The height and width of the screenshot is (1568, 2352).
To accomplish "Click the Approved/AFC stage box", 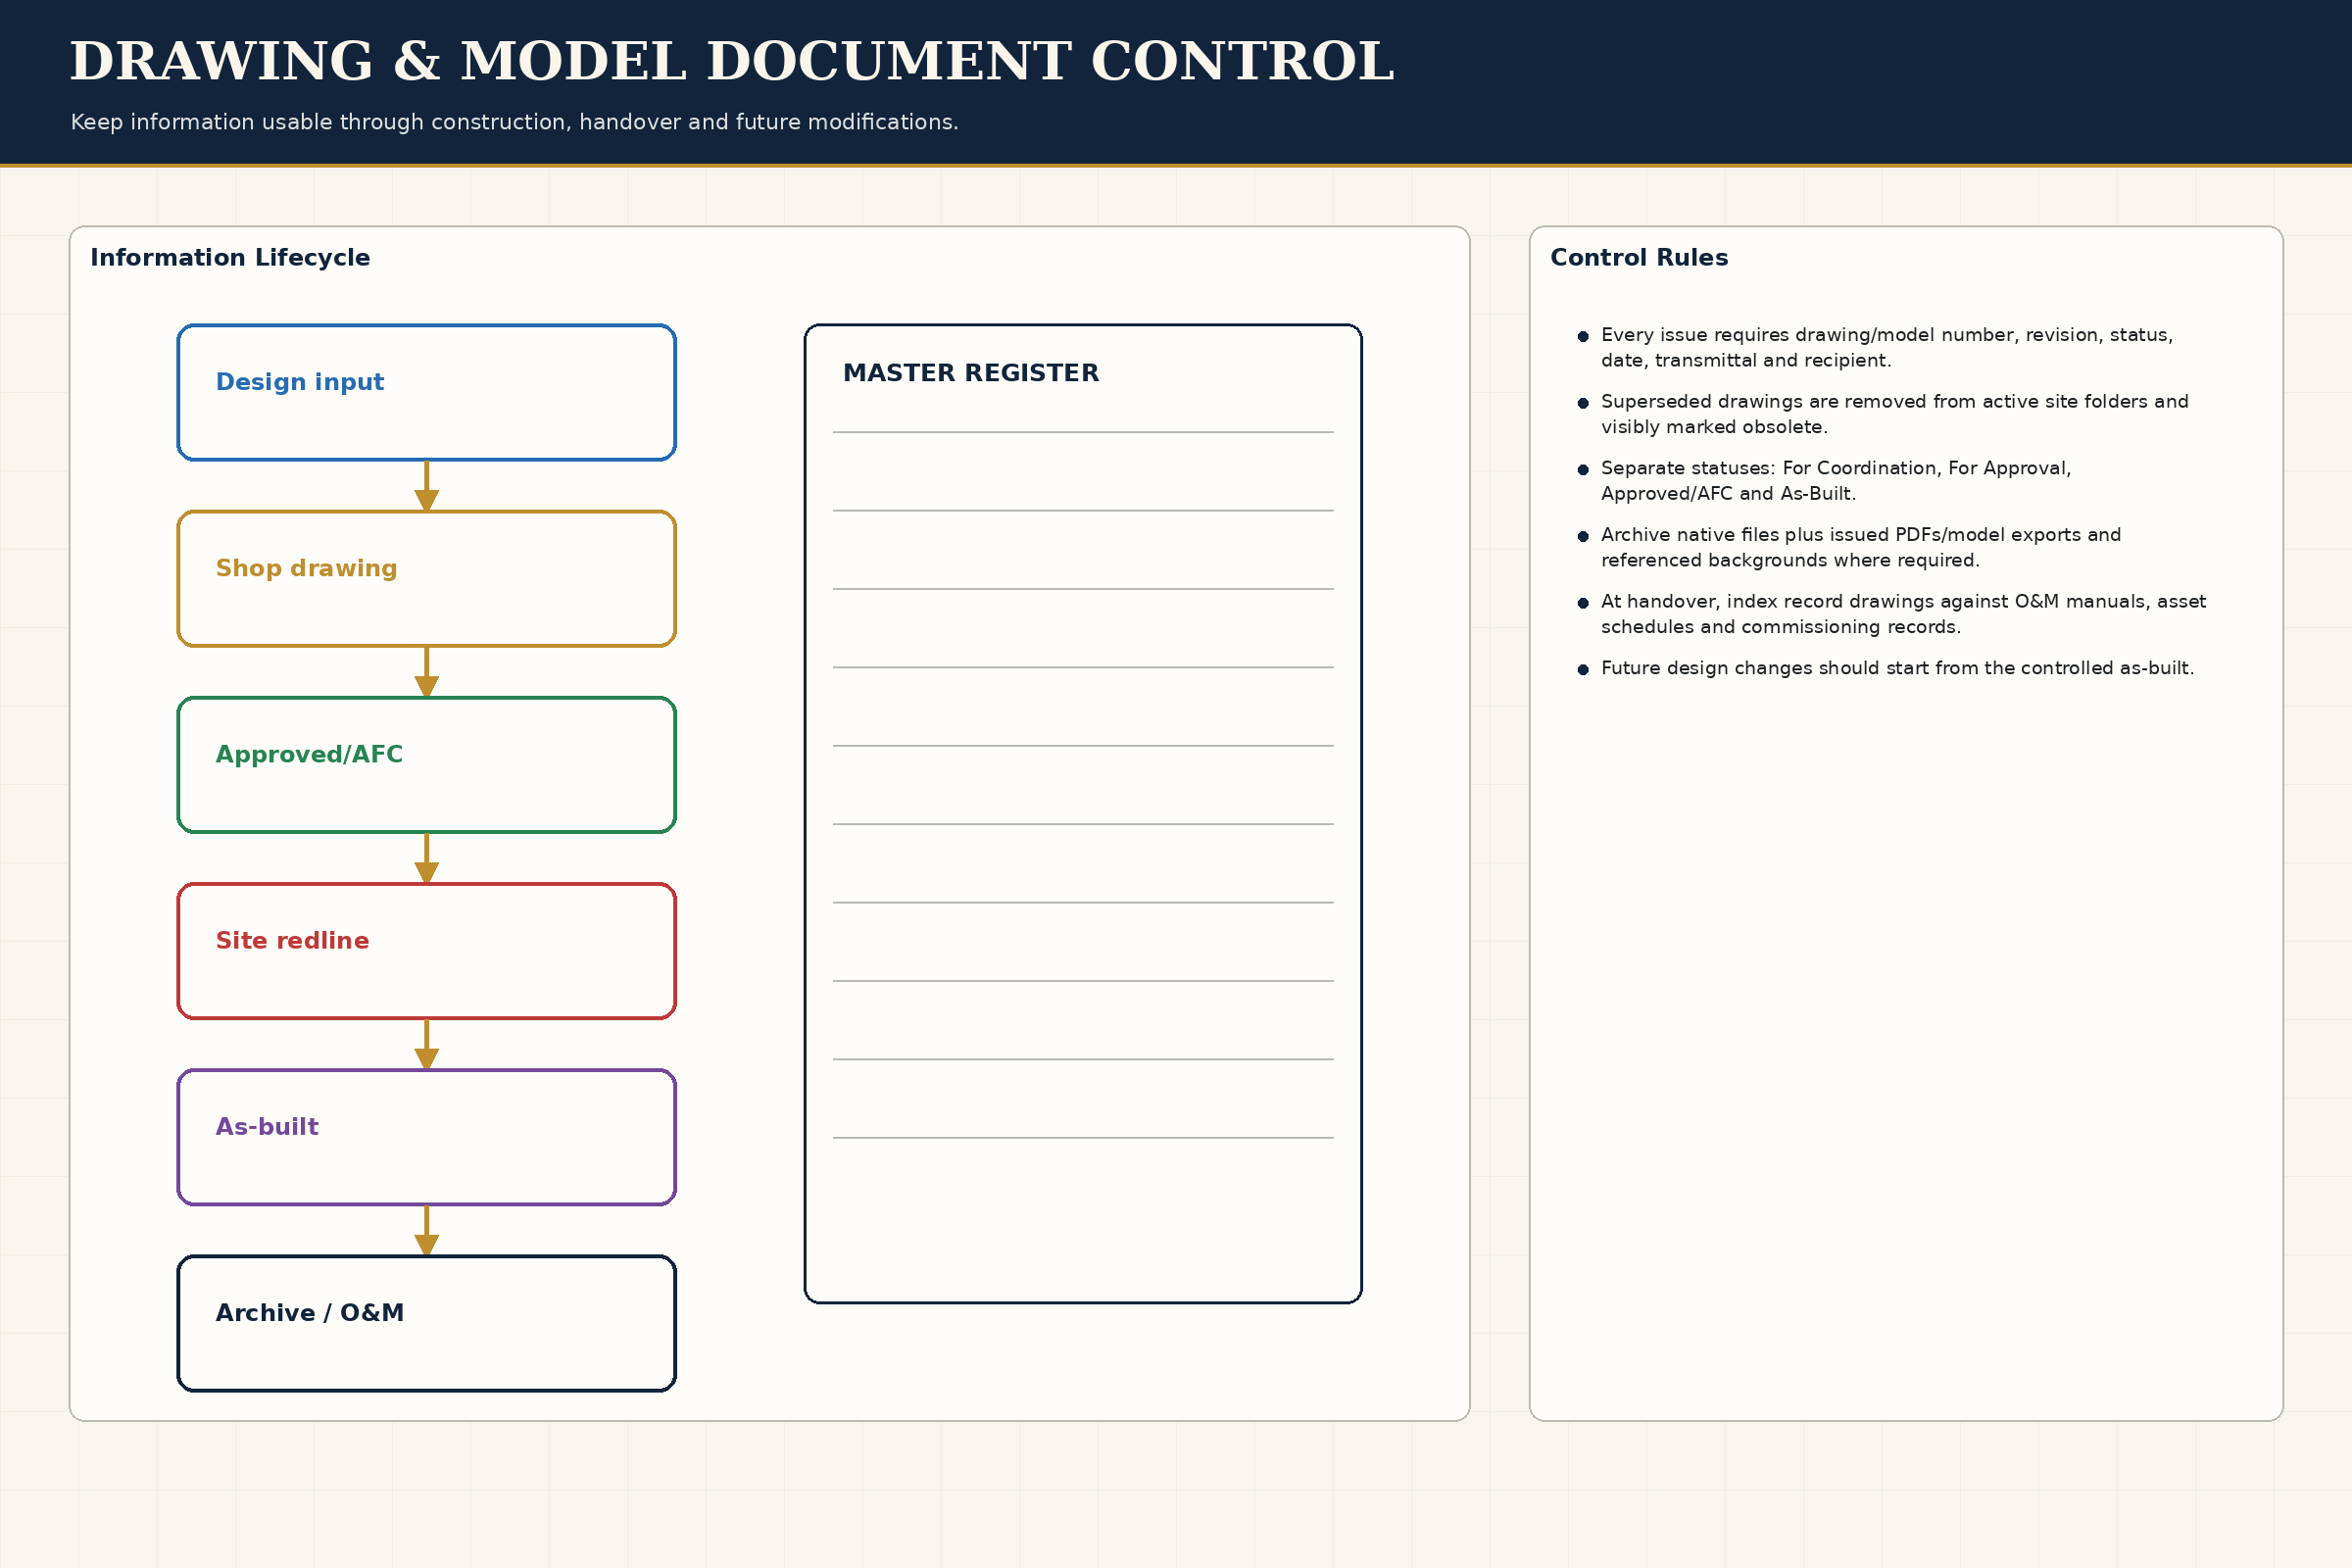I will (427, 765).
